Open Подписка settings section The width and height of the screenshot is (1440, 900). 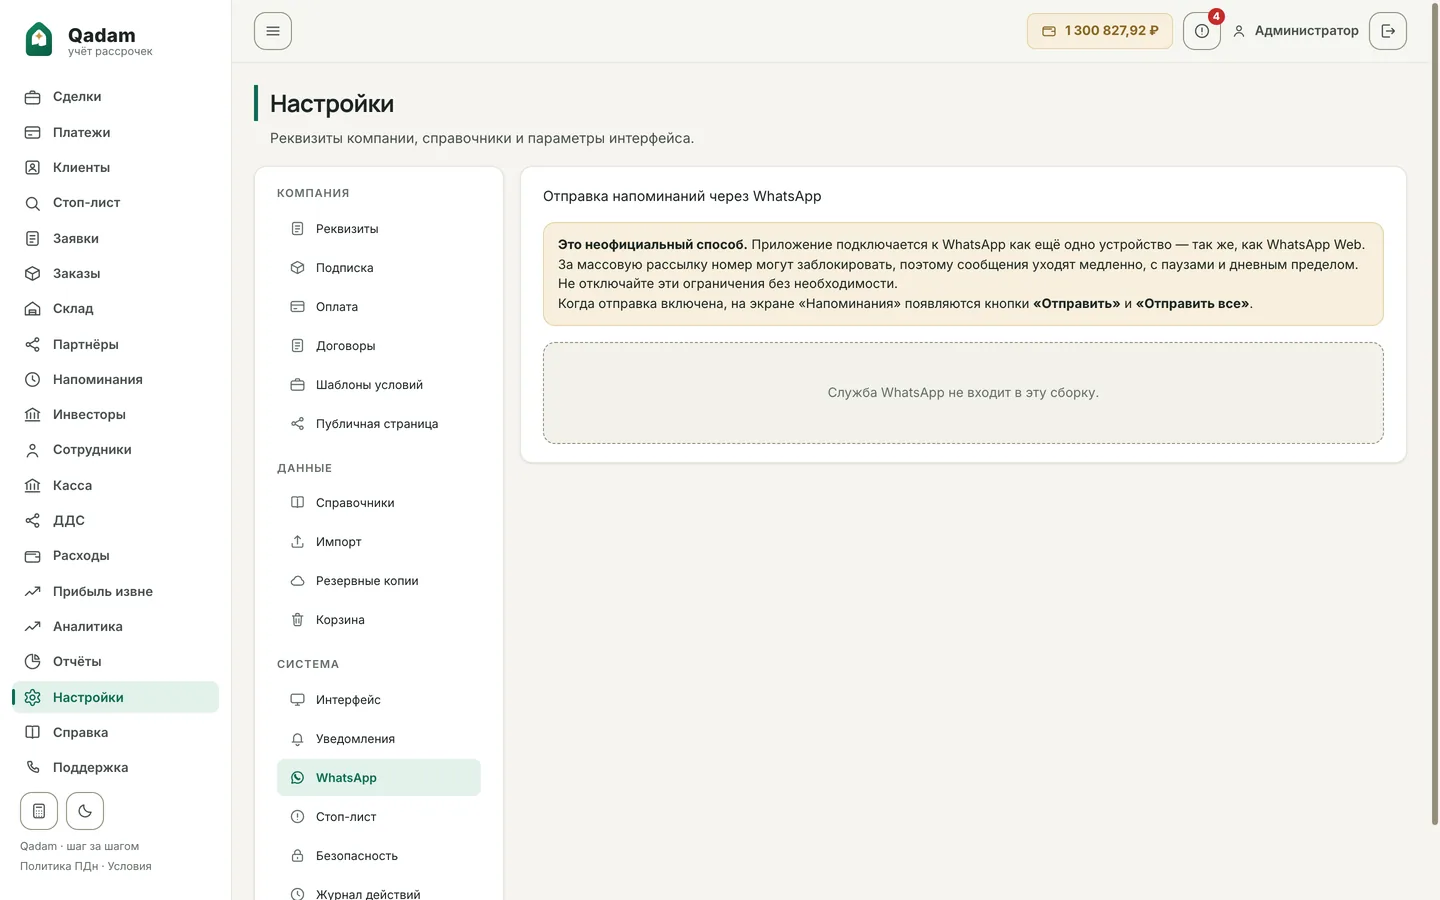tap(379, 268)
